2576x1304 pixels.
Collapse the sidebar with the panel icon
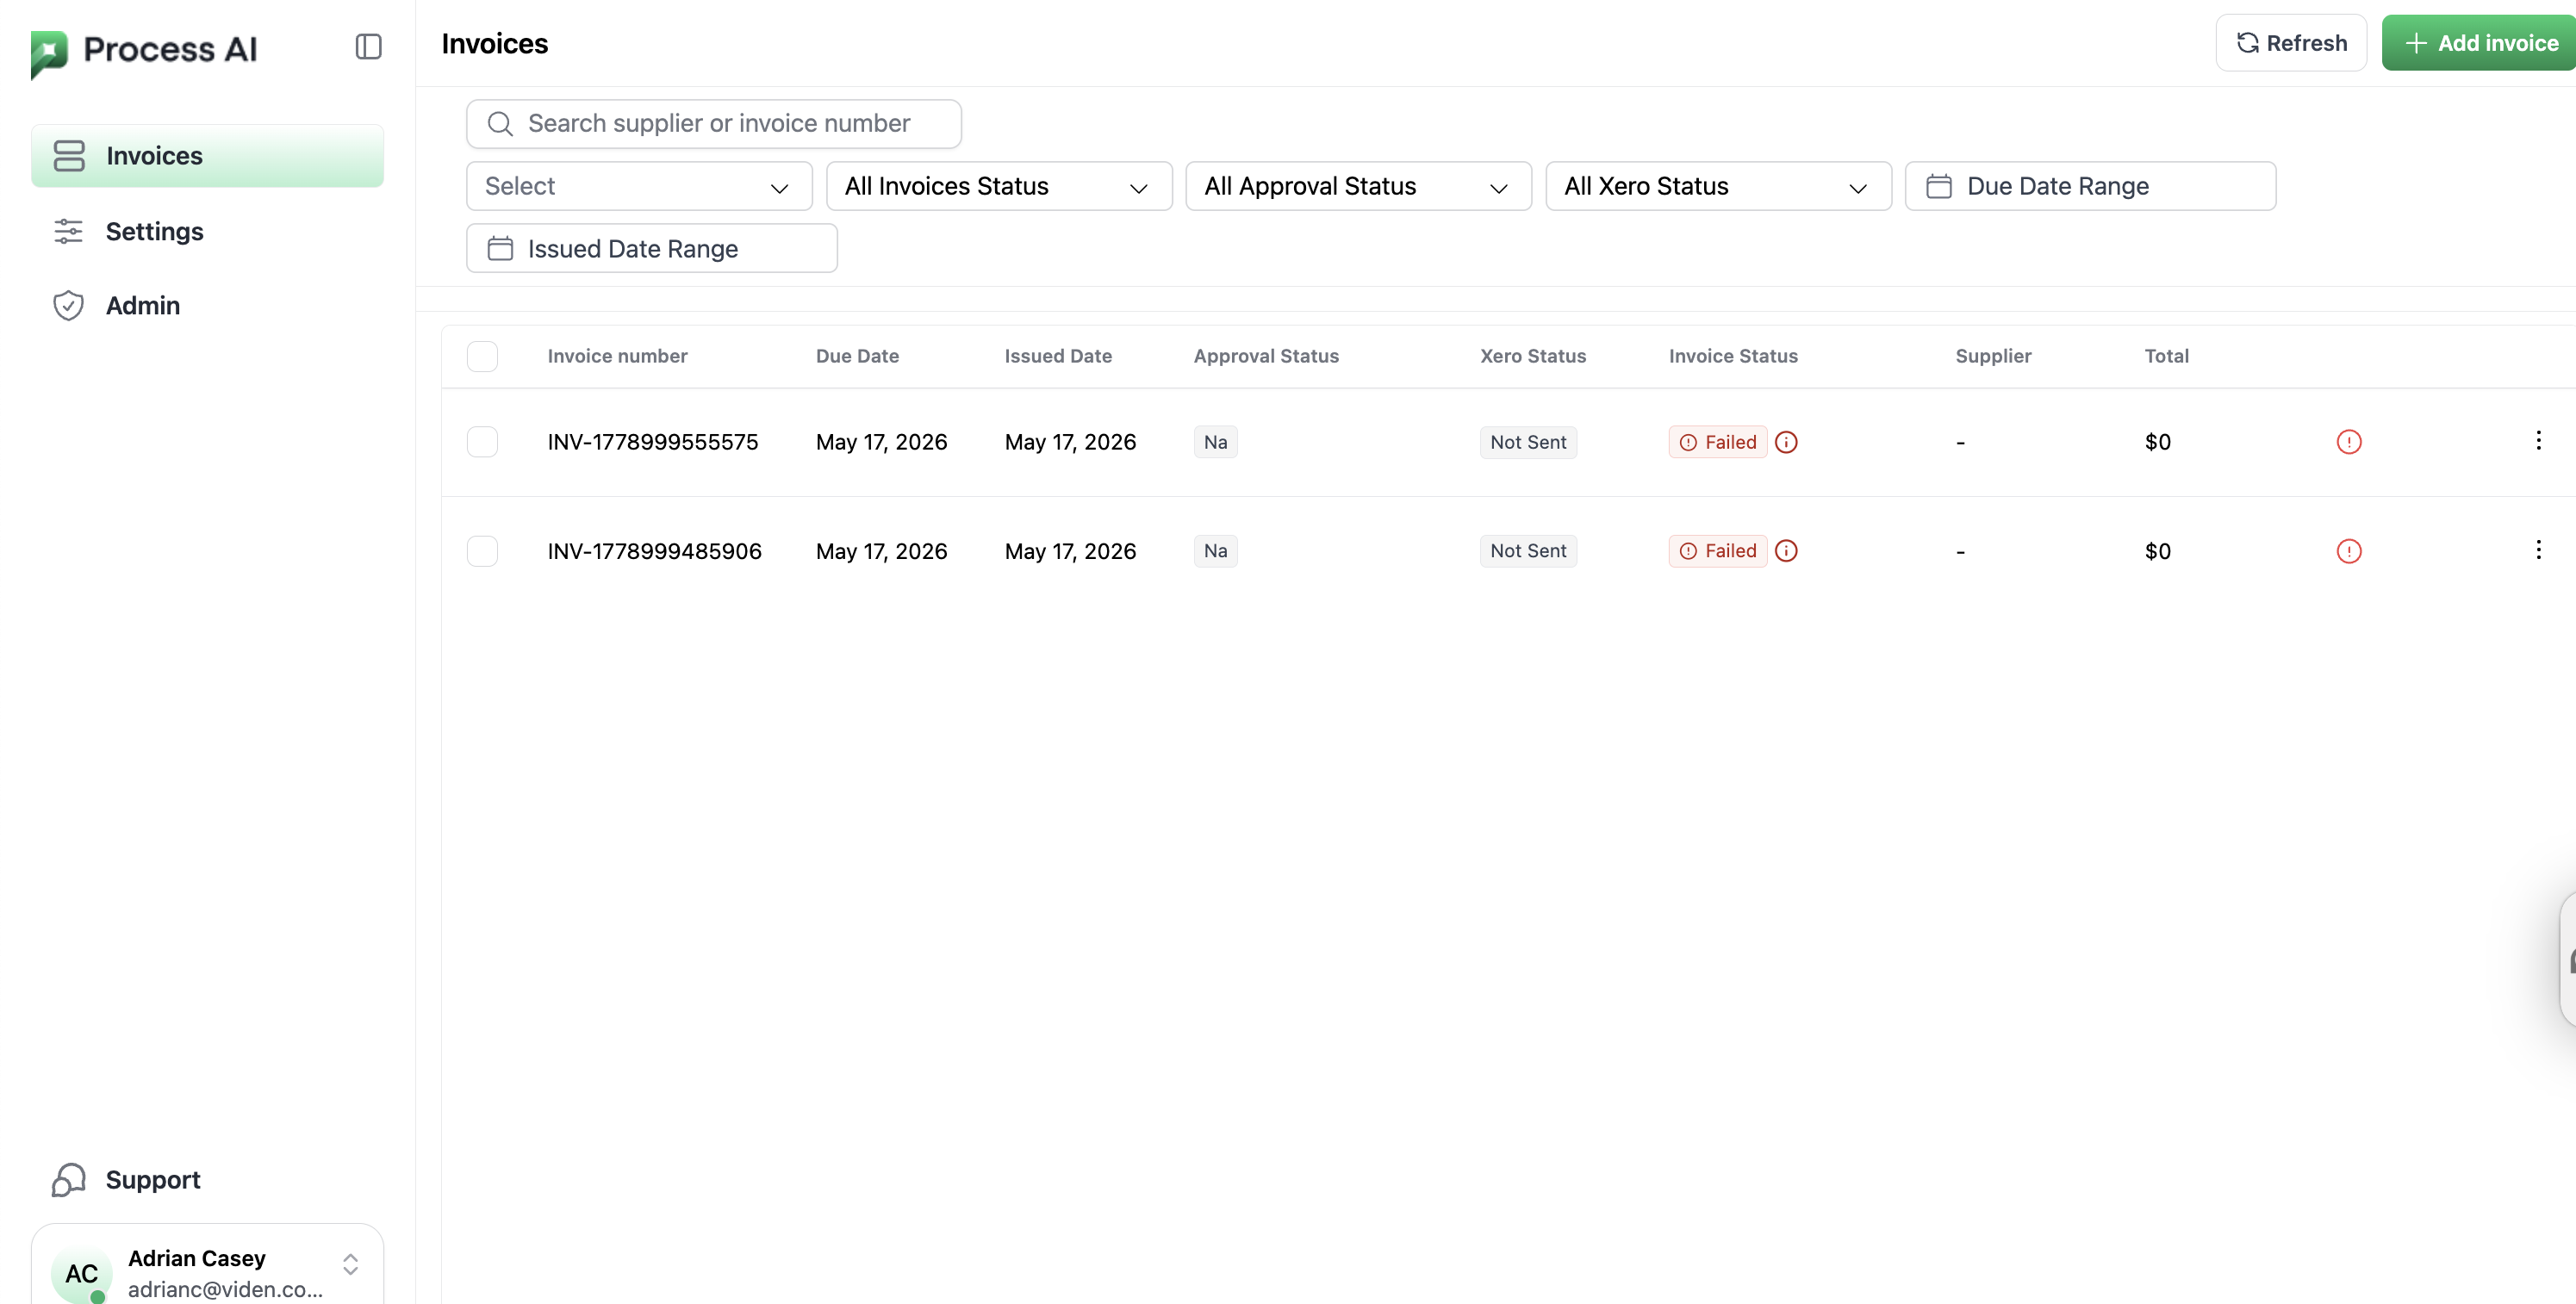[368, 47]
